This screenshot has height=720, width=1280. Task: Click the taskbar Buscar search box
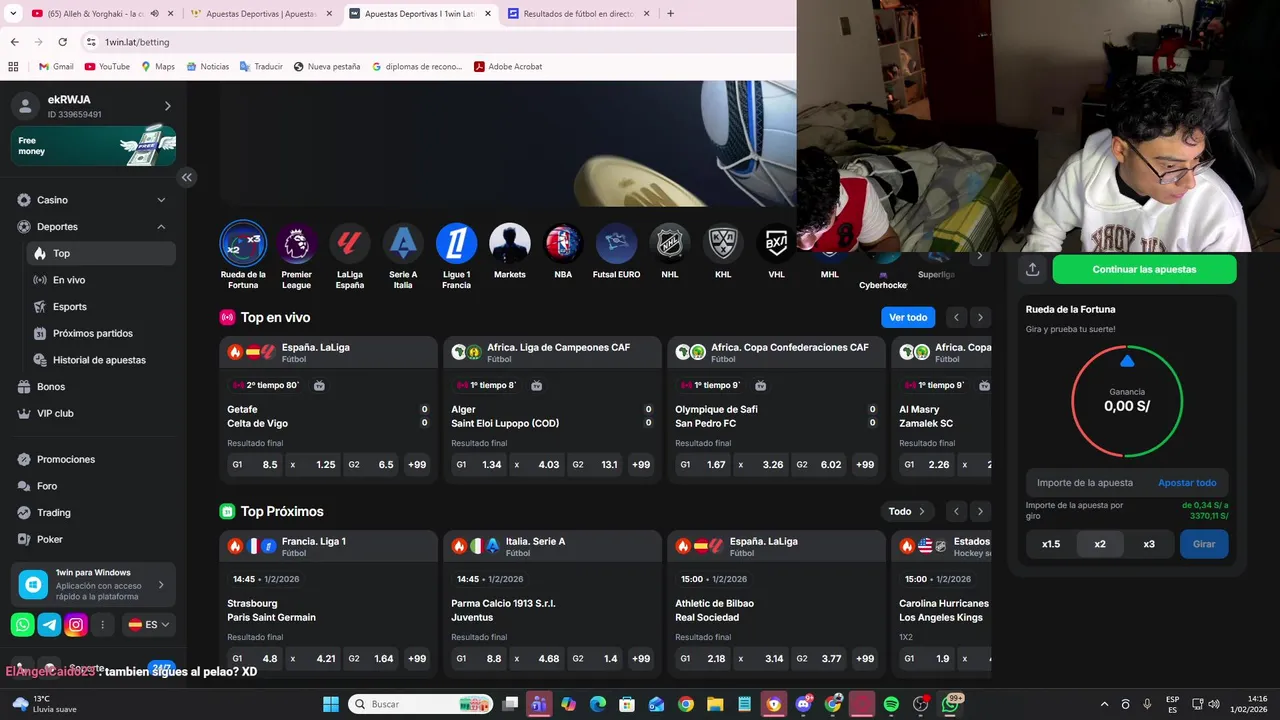pyautogui.click(x=420, y=704)
